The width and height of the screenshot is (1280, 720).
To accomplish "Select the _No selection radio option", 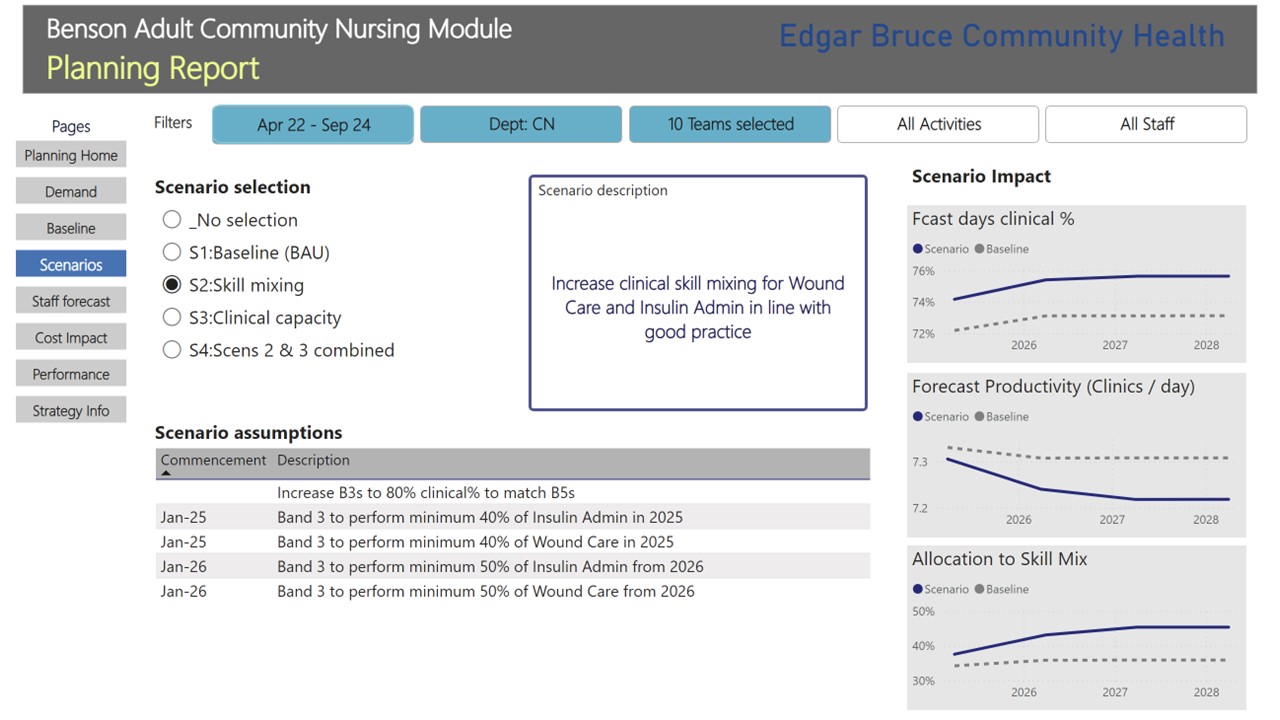I will [x=172, y=220].
